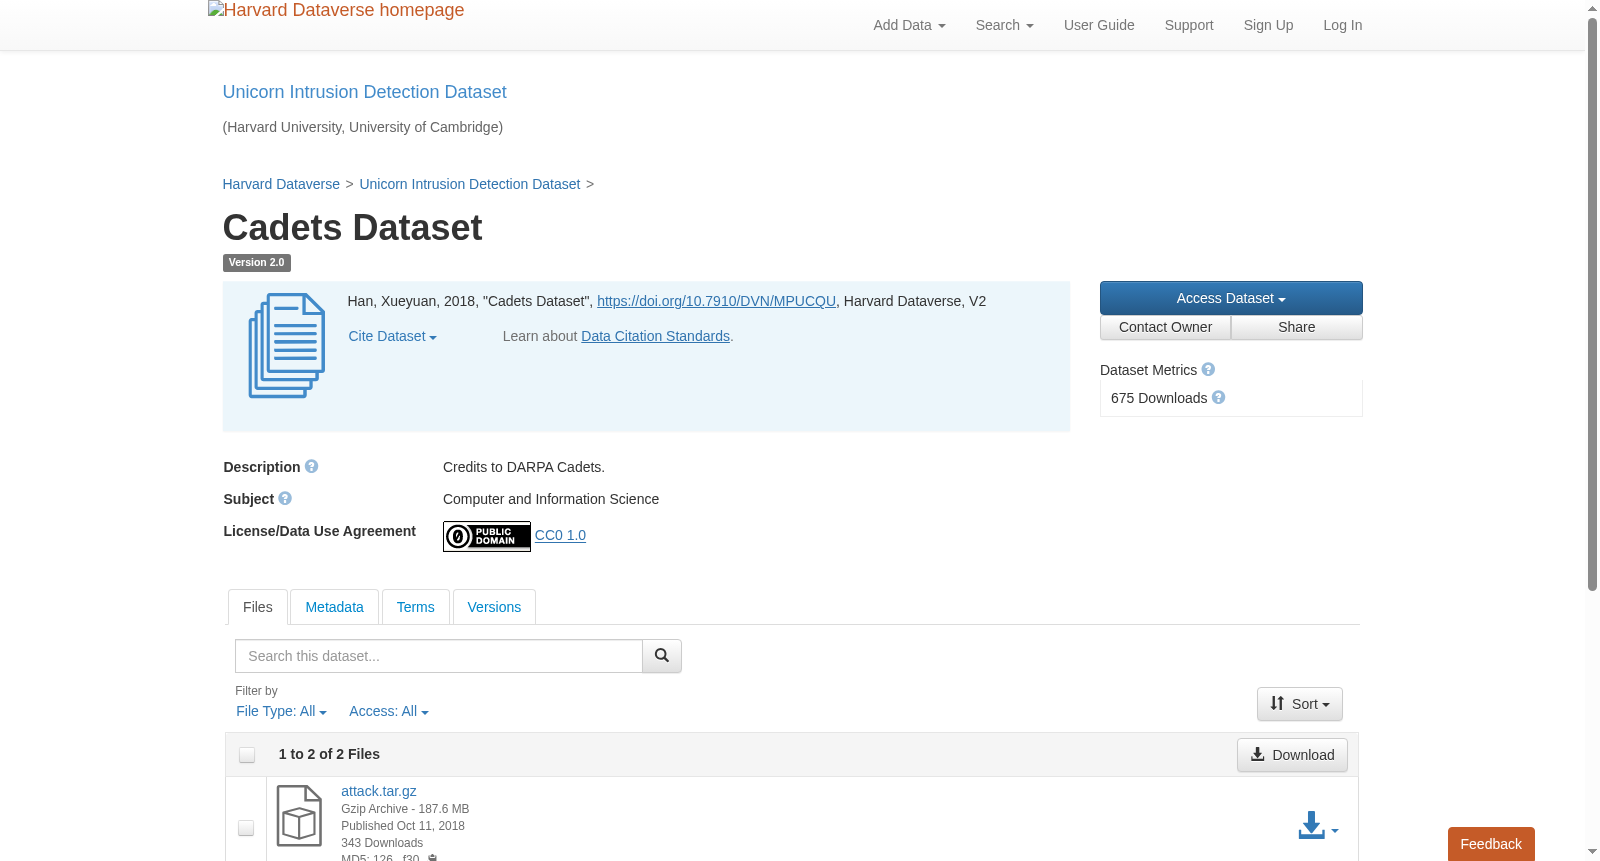Open the dataset DOI link
Viewport: 1600px width, 861px height.
pos(716,301)
